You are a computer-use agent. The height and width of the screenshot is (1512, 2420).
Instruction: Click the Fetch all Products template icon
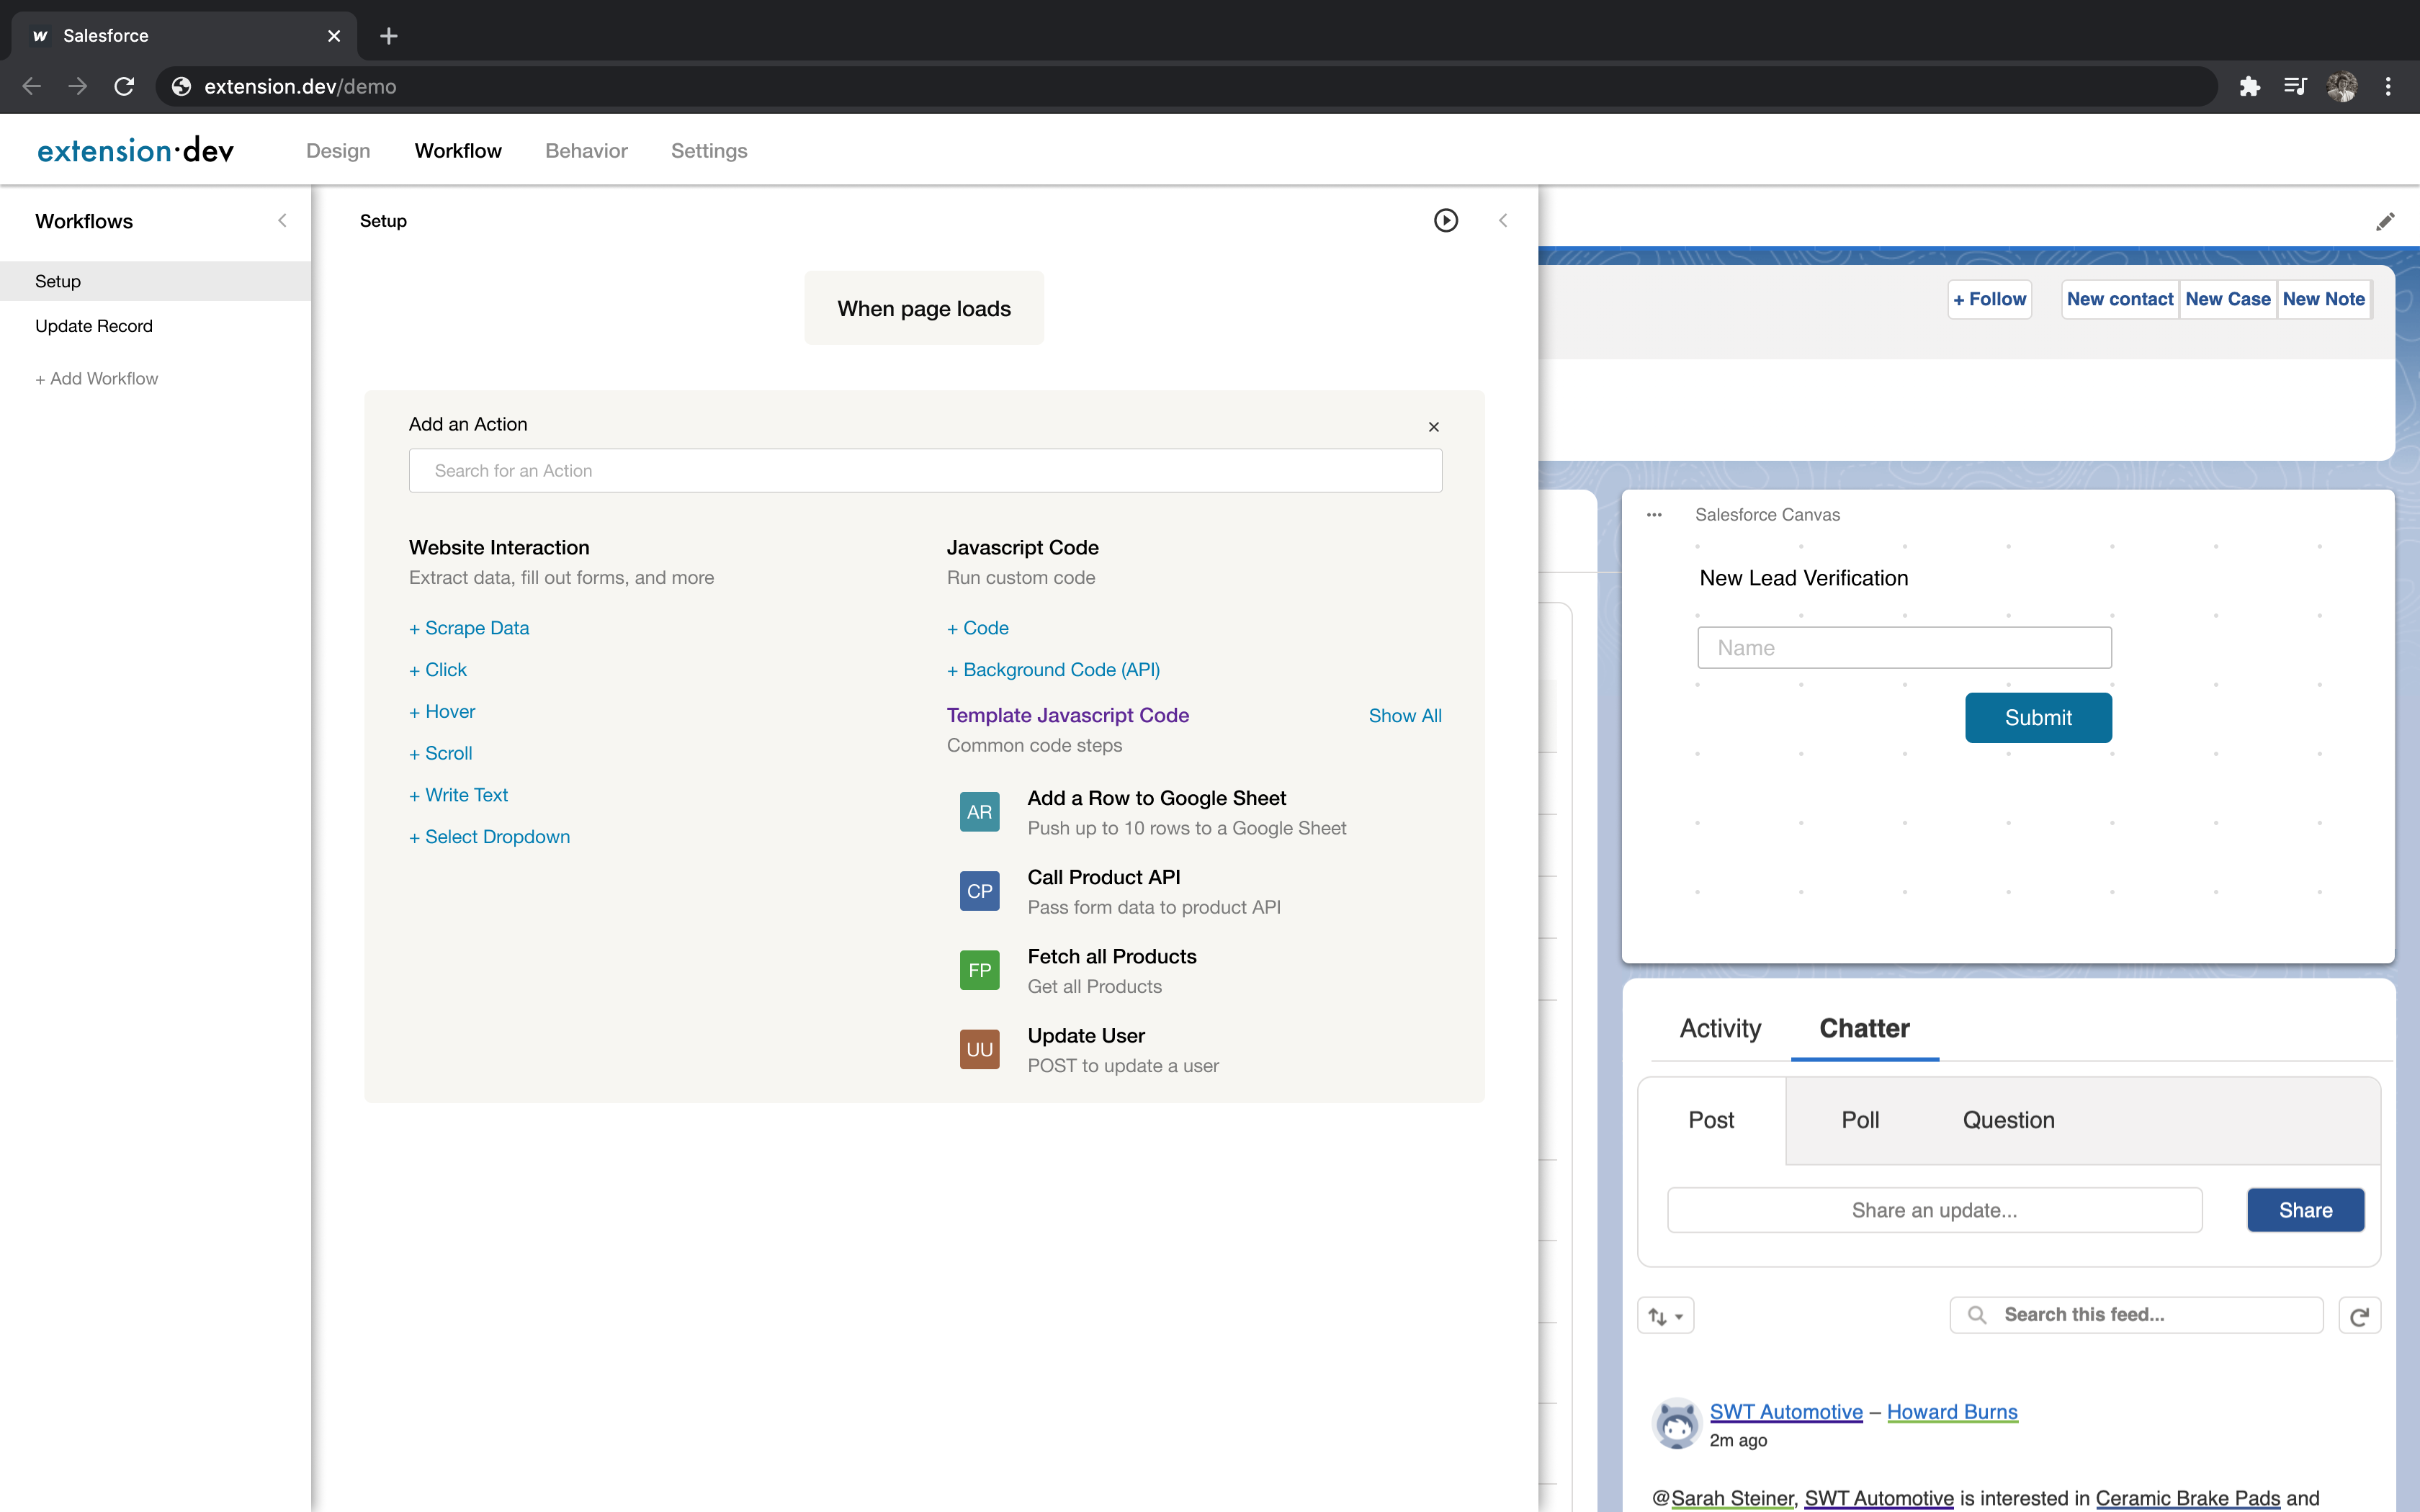coord(979,969)
